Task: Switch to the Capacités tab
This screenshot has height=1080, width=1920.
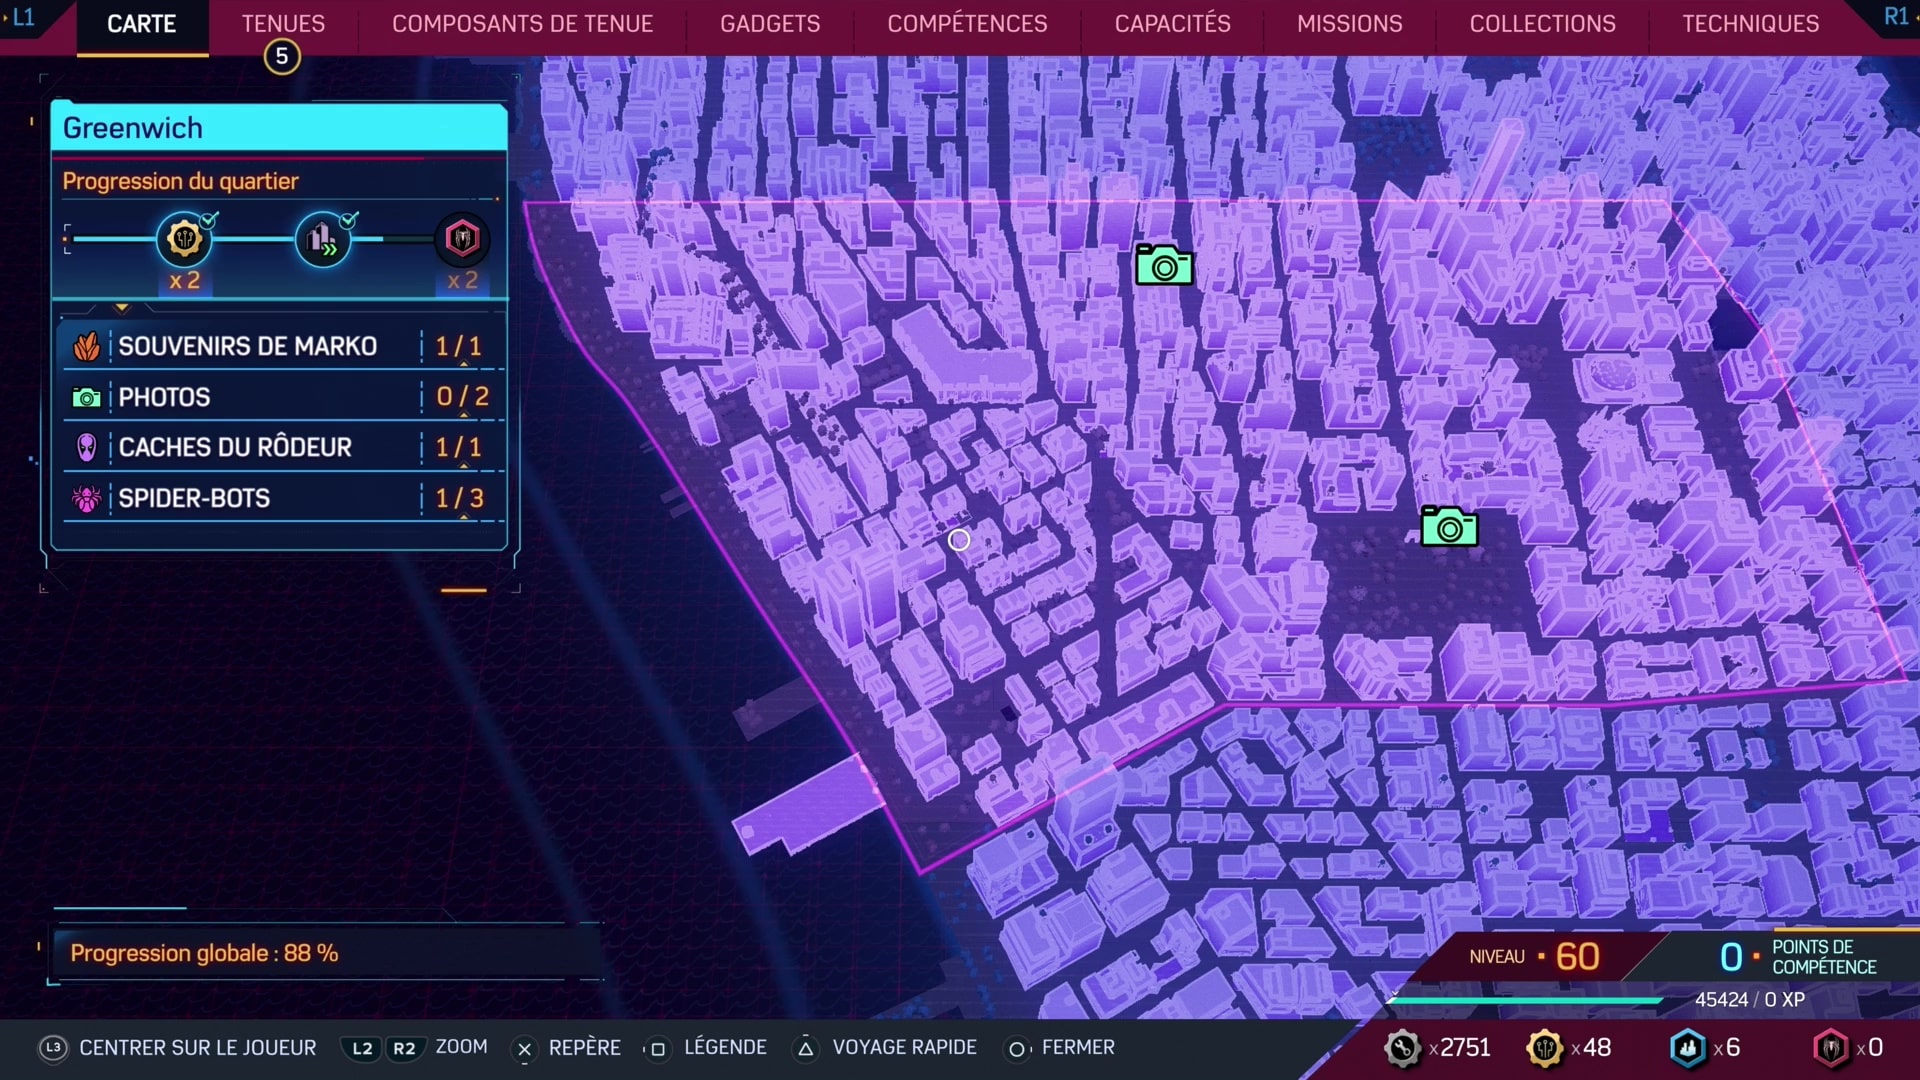Action: point(1172,24)
